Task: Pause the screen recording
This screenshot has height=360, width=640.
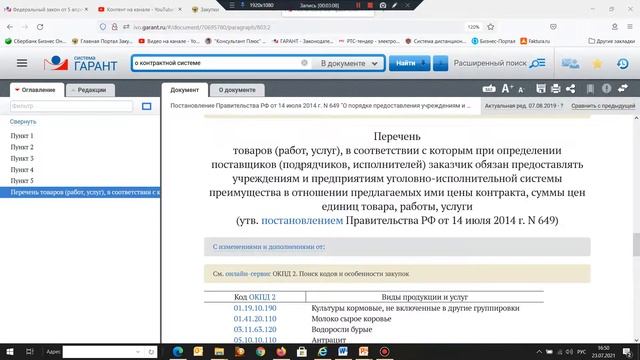Action: tap(358, 5)
